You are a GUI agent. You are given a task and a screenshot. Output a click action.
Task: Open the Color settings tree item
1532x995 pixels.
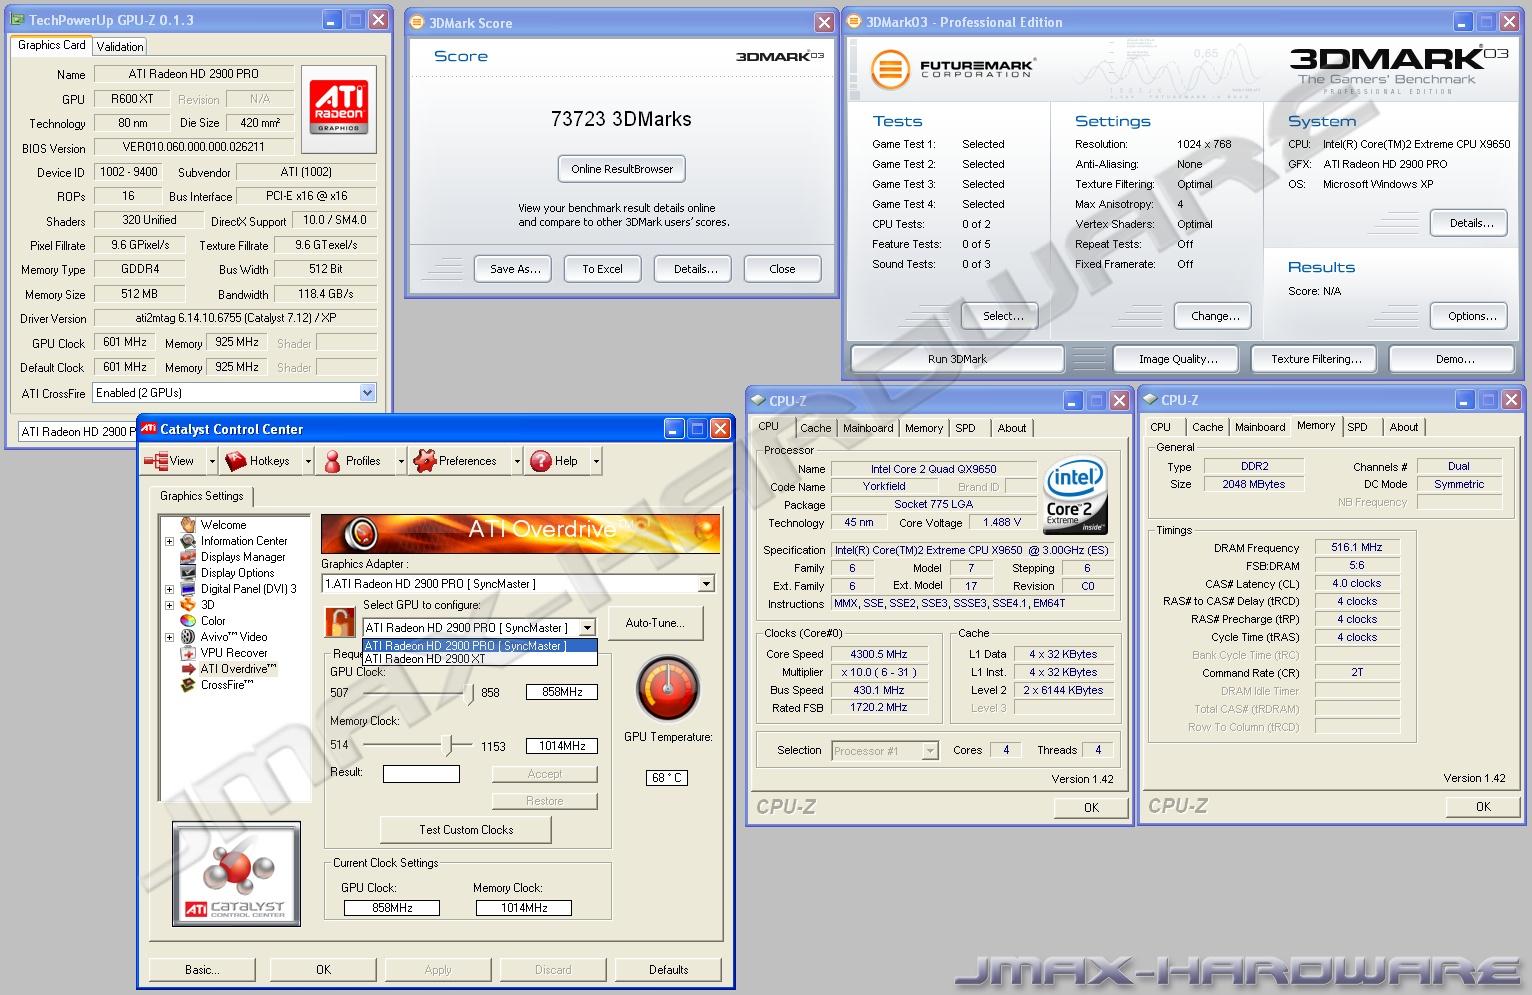213,621
